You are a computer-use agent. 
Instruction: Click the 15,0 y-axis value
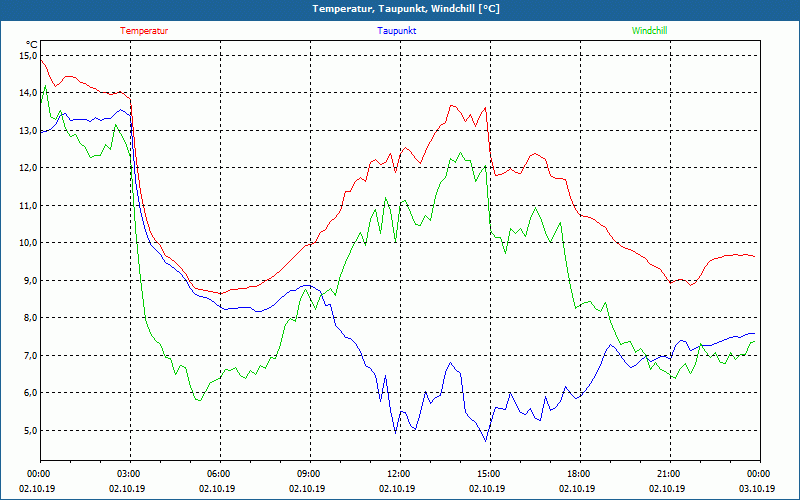pyautogui.click(x=28, y=56)
